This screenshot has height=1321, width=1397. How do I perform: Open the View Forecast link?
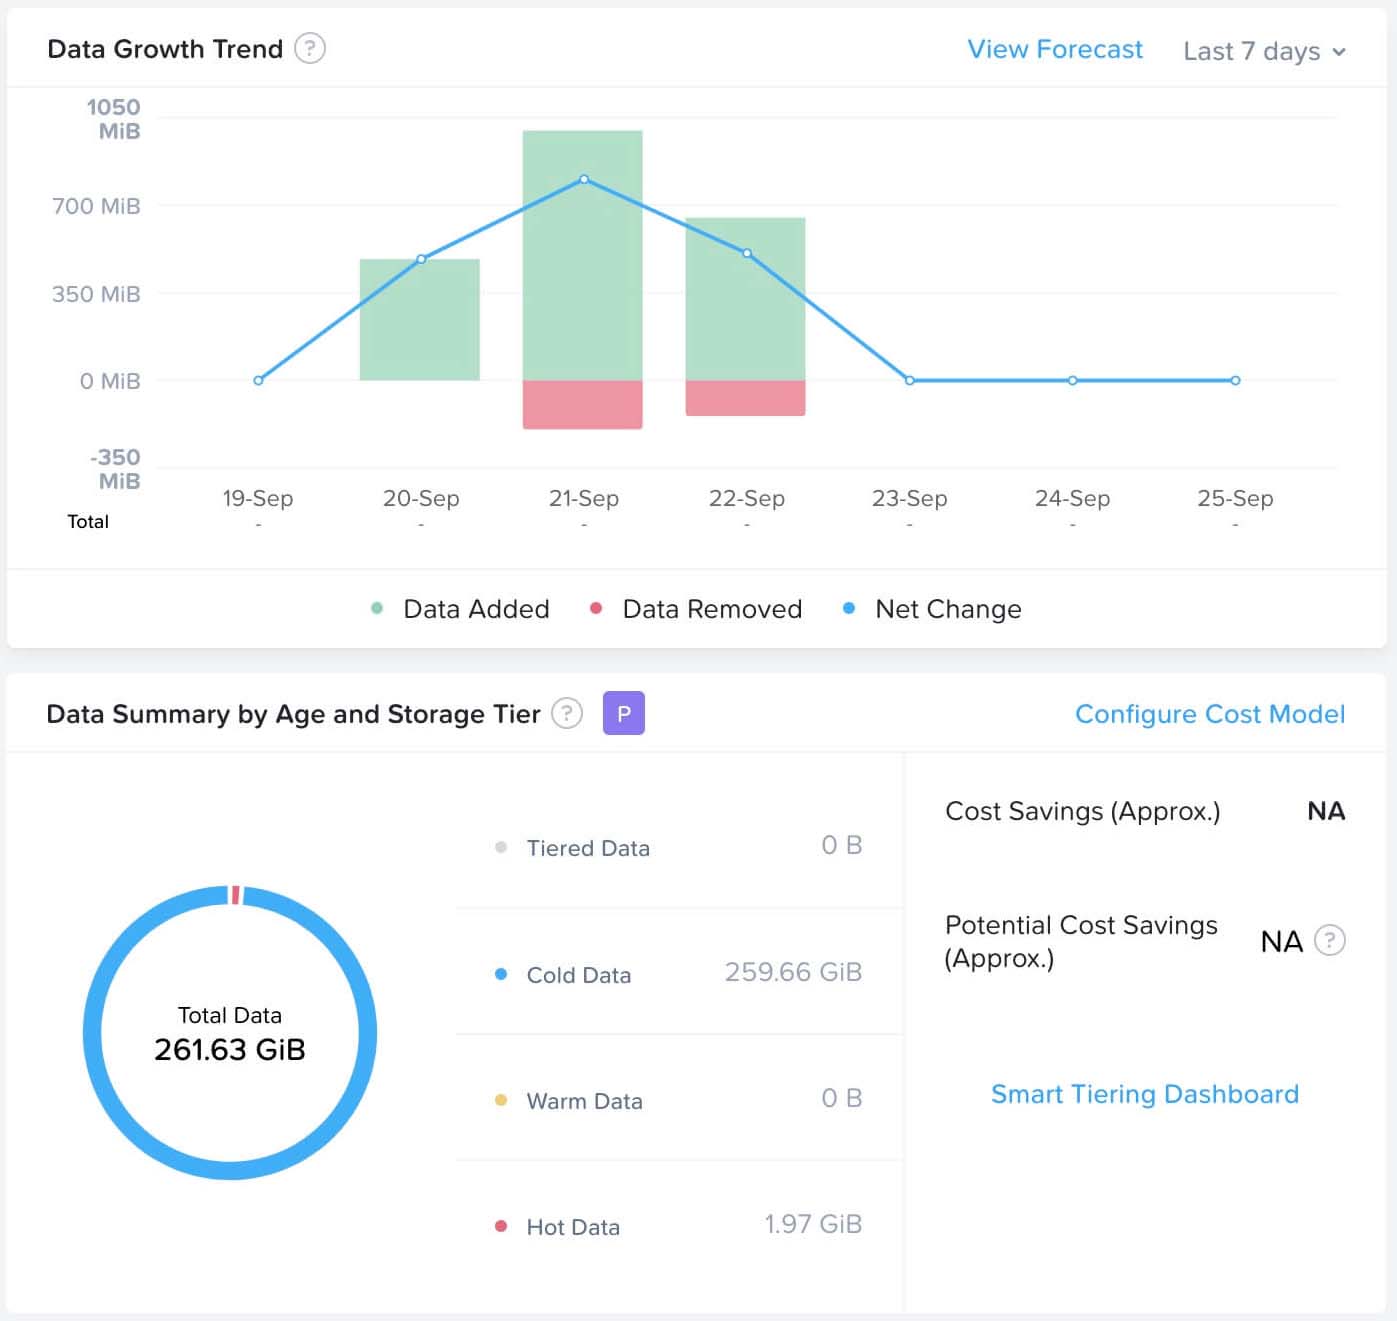point(1054,49)
